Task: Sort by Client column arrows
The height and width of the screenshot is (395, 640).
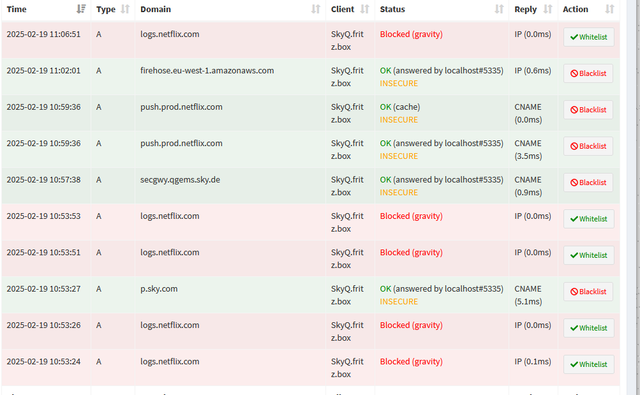Action: [x=364, y=9]
